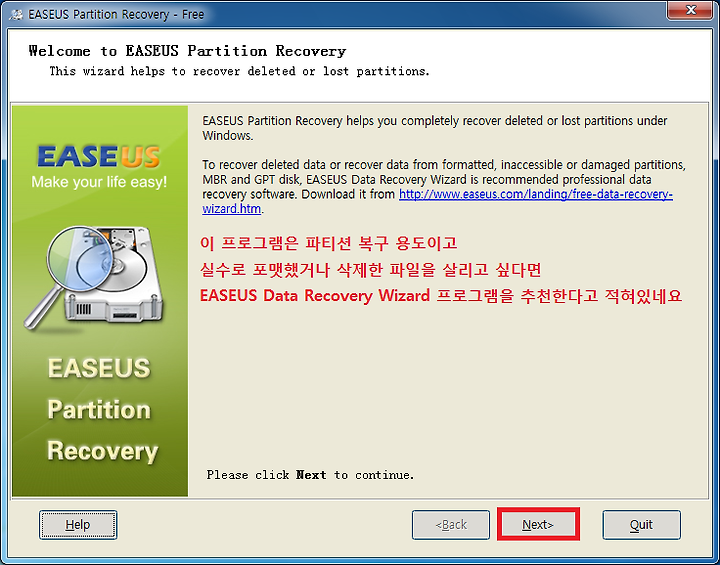
Task: Click the EASEUS logo in the green sidebar
Action: click(98, 156)
